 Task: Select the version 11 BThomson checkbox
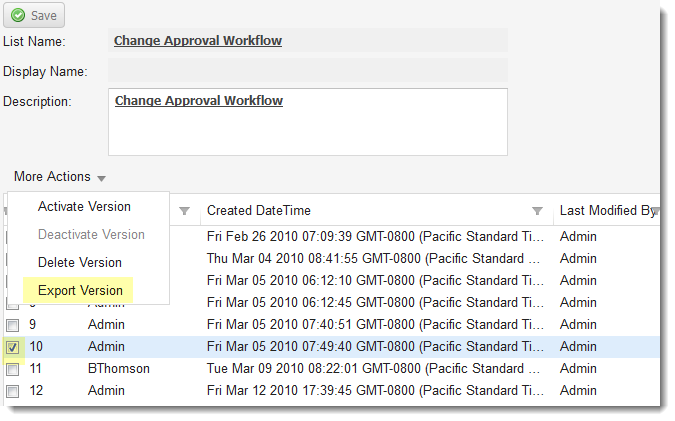(13, 369)
